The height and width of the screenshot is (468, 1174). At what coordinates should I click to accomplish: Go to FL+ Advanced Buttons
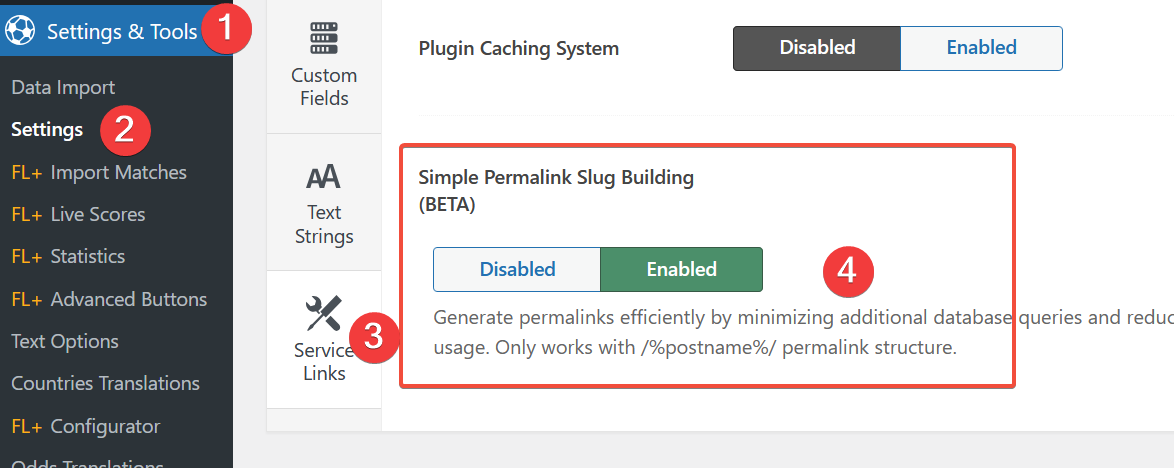109,299
